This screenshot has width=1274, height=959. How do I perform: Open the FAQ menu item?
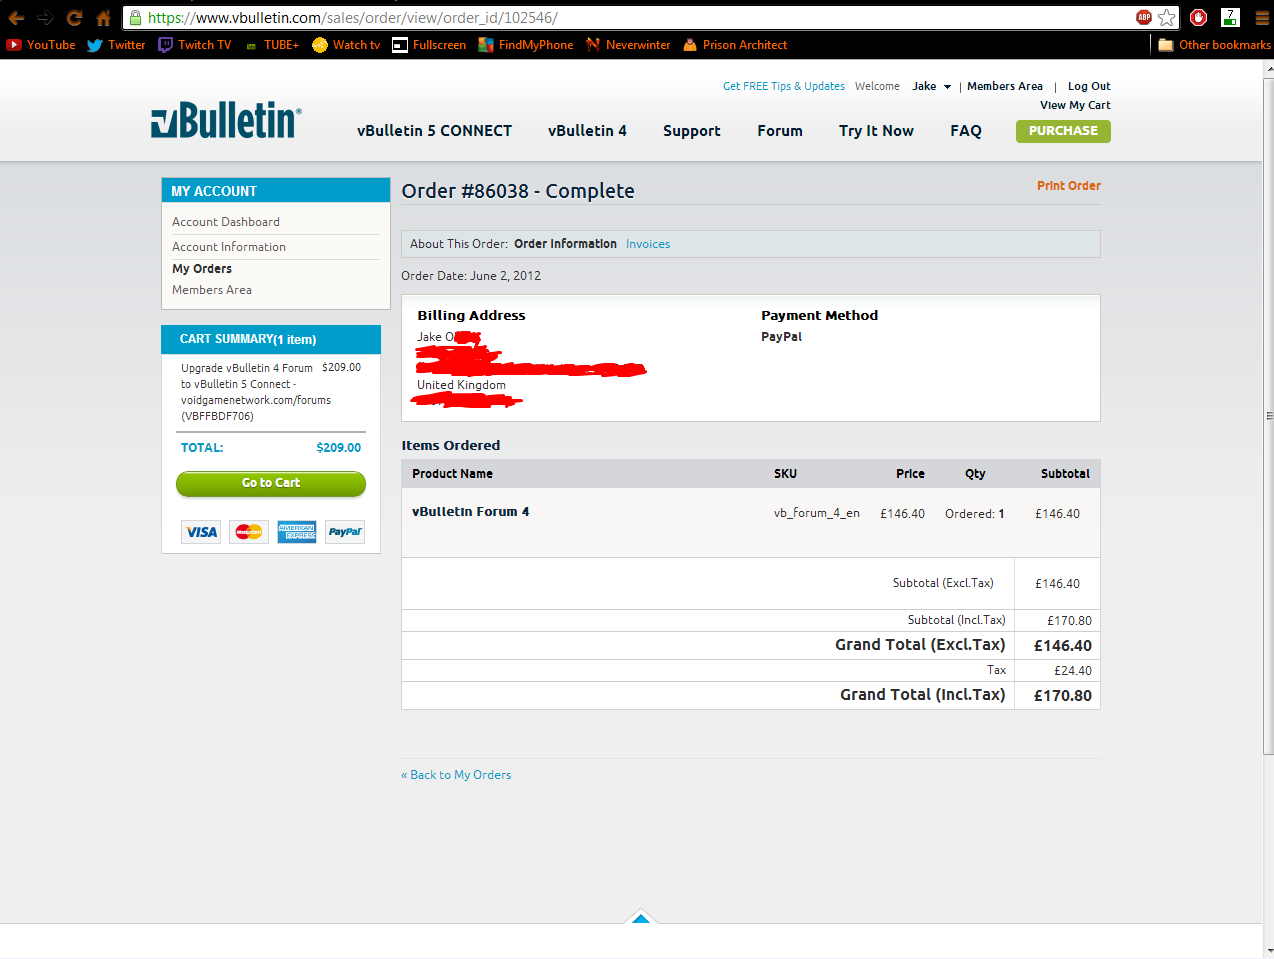[965, 131]
